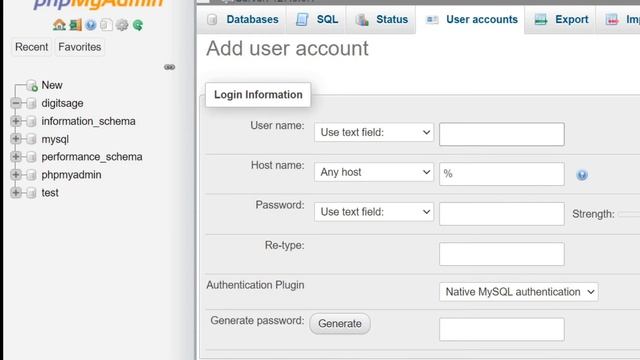Click the log out door icon

(76, 25)
